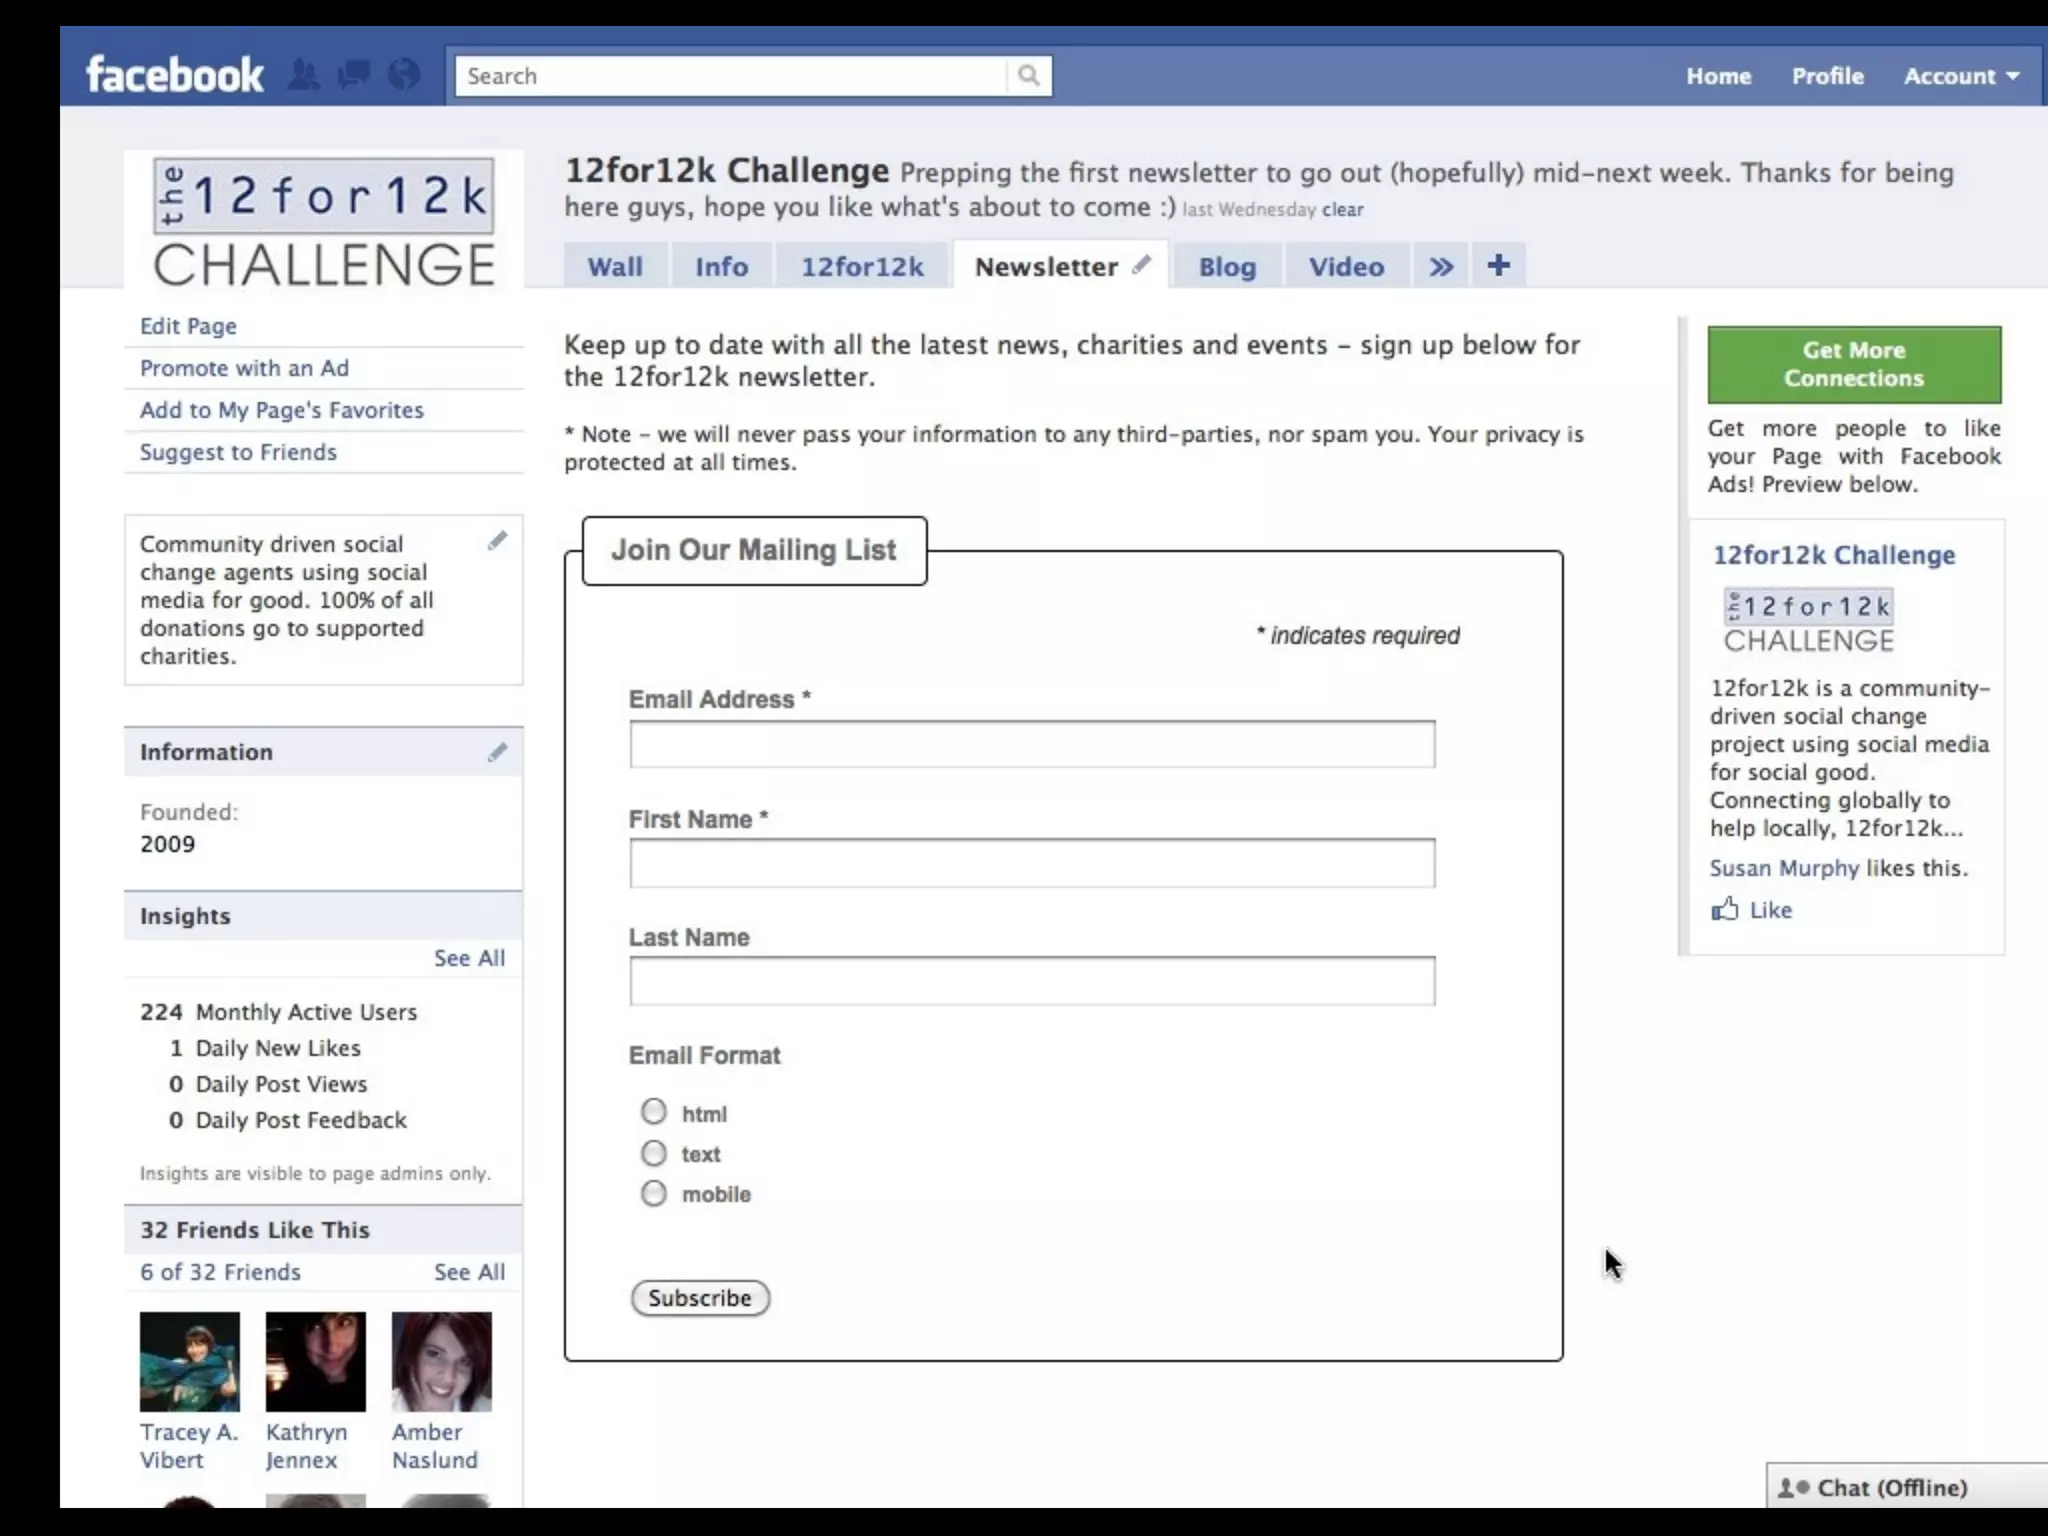Image resolution: width=2048 pixels, height=1536 pixels.
Task: Switch to the Wall tab
Action: tap(614, 266)
